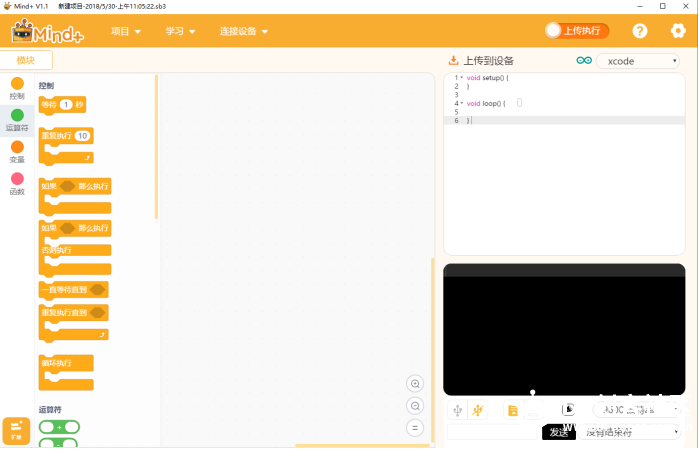Pick the 重复执行直到 block
This screenshot has width=698, height=449.
pos(73,324)
